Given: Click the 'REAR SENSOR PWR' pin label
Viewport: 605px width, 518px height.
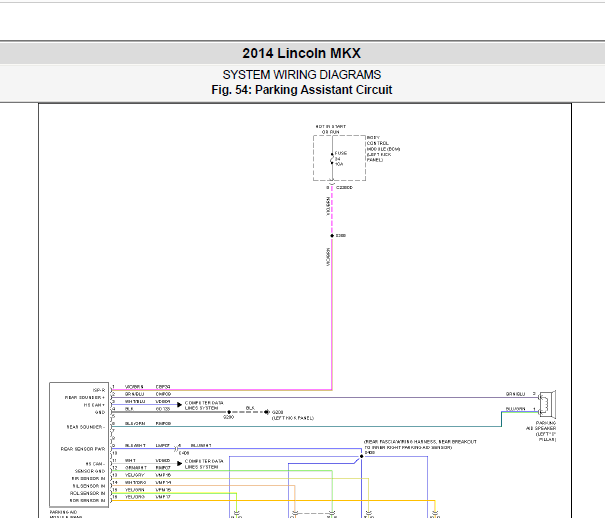Looking at the screenshot, I should 83,449.
